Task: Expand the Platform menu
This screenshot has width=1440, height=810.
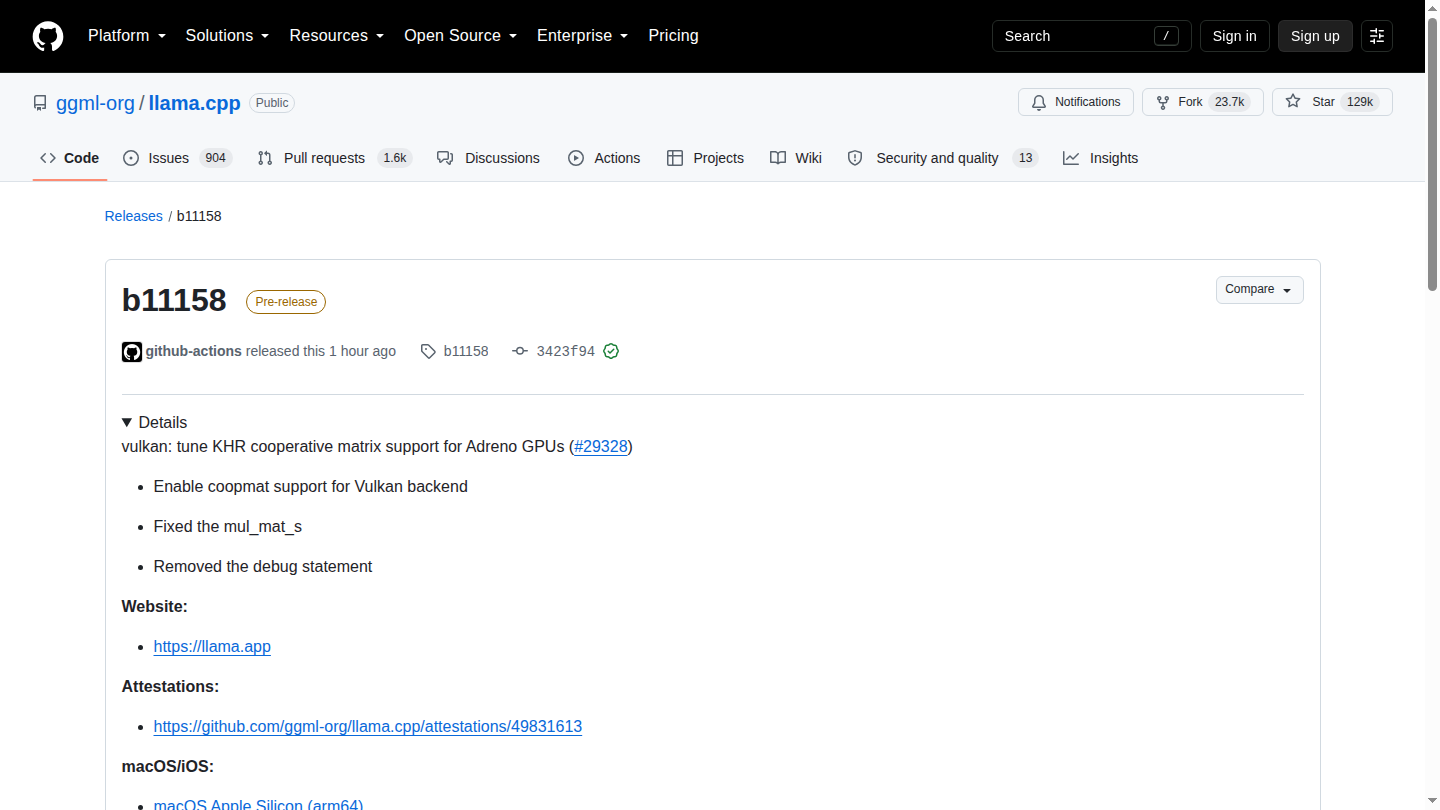Action: pos(127,36)
